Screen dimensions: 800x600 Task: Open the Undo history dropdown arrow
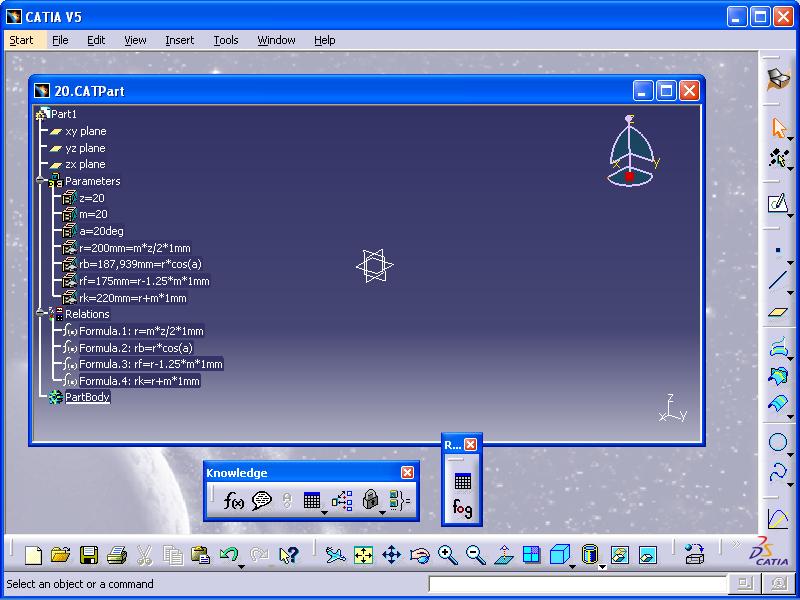[x=242, y=566]
